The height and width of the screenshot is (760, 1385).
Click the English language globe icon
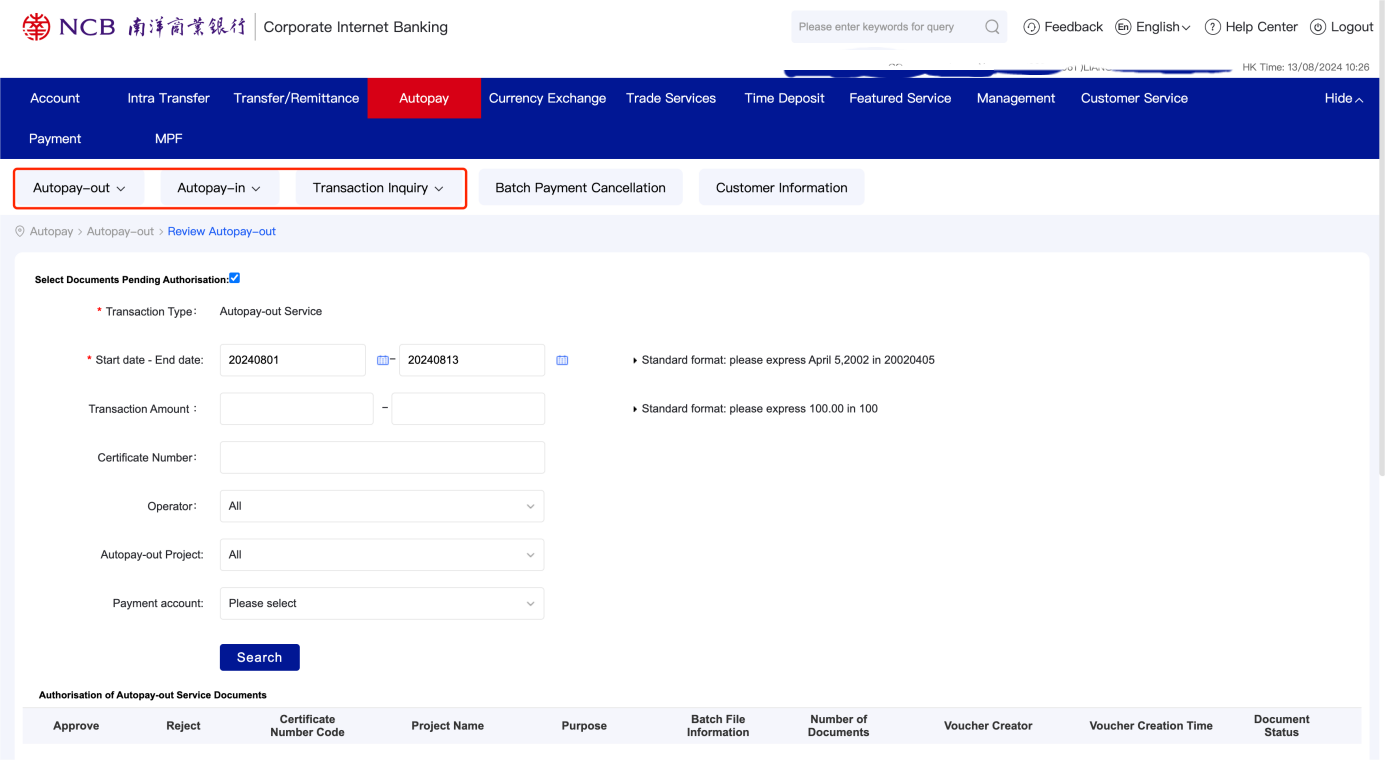(x=1123, y=27)
